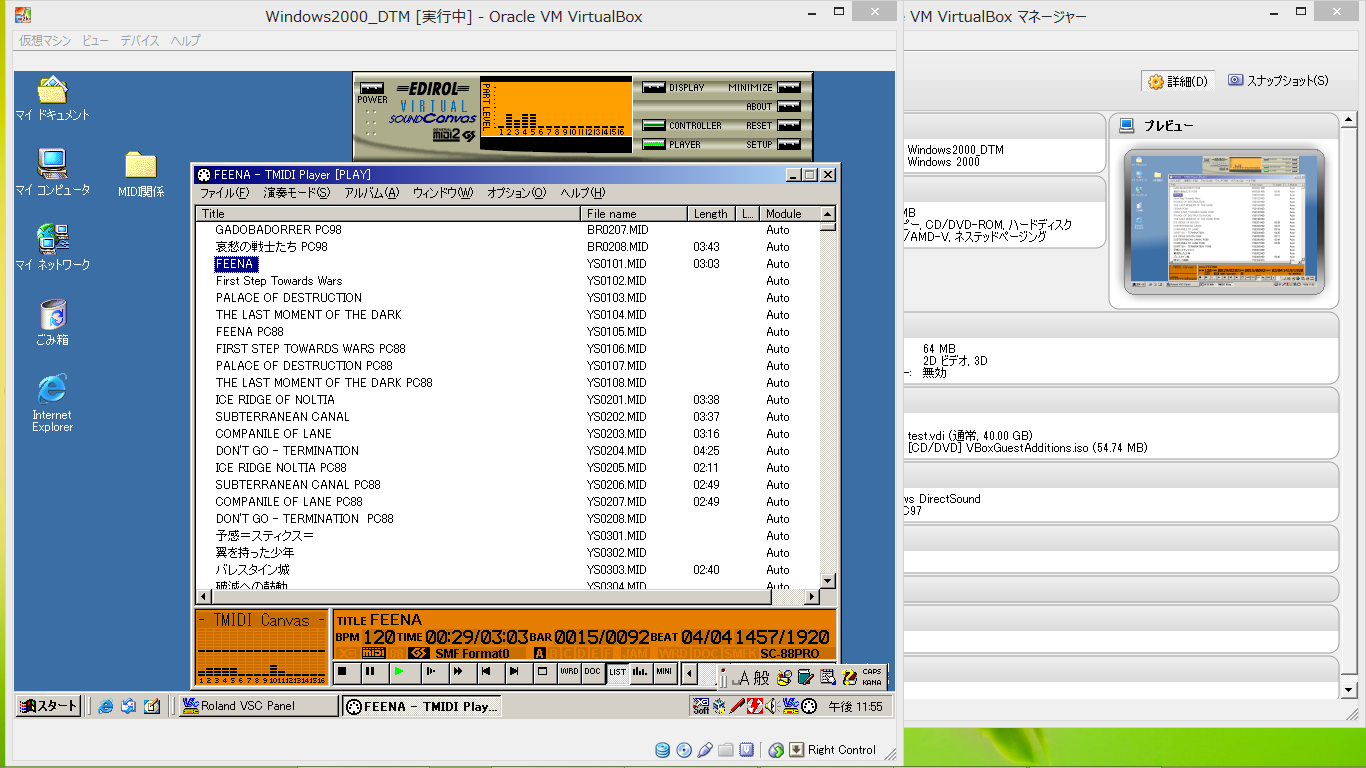
Task: Toggle the DOC viewer button
Action: coord(592,672)
